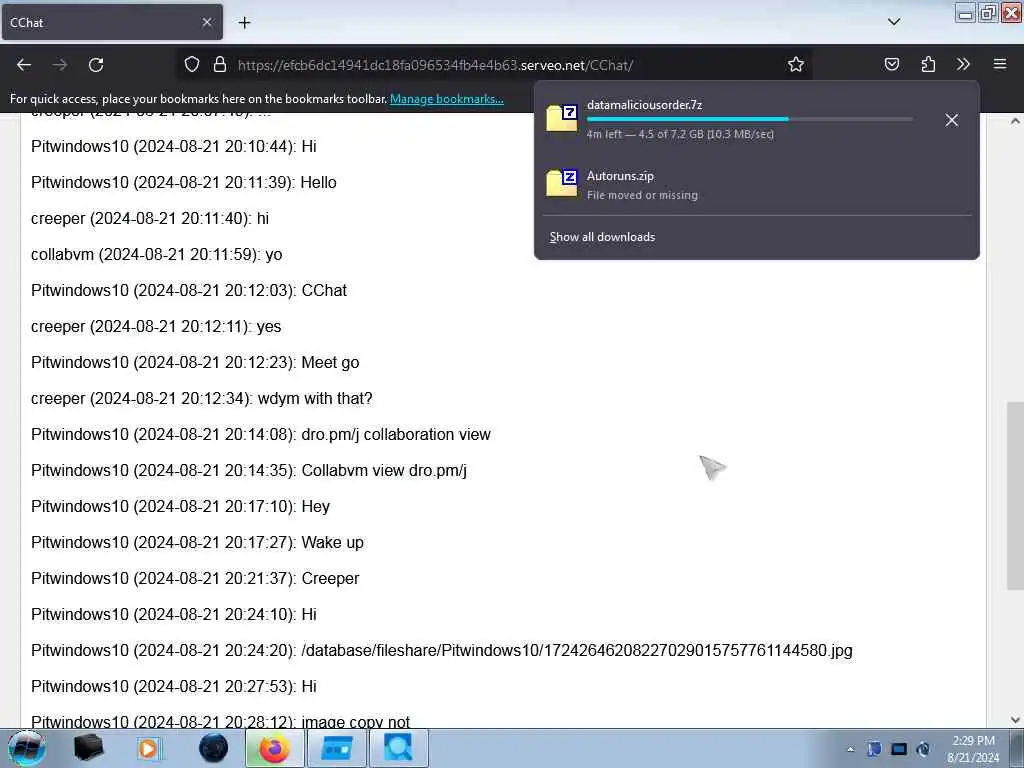
Task: Click the 'Hey' message at 20:17:10
Action: pos(180,506)
